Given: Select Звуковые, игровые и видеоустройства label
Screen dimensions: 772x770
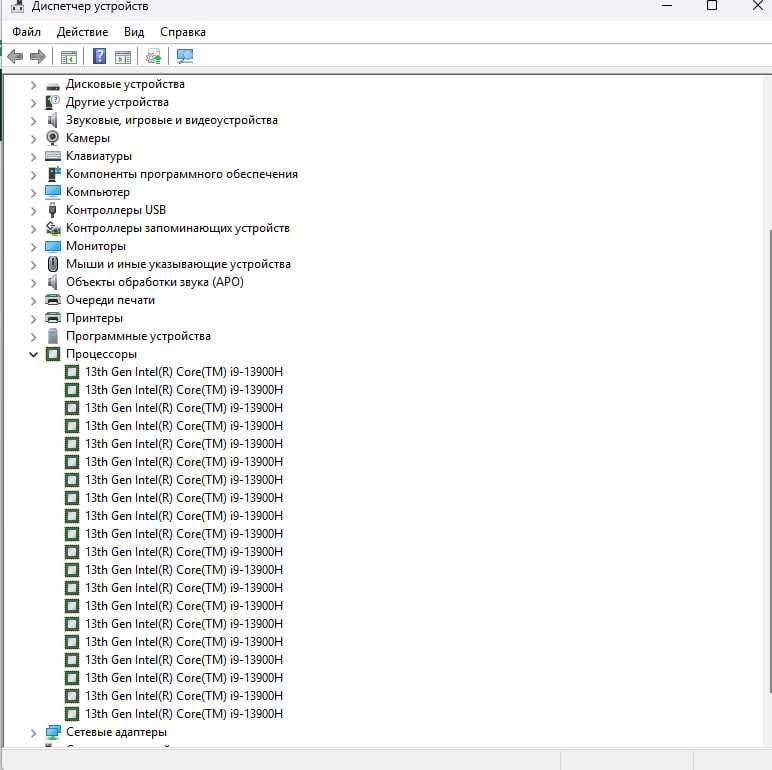Looking at the screenshot, I should [x=172, y=120].
